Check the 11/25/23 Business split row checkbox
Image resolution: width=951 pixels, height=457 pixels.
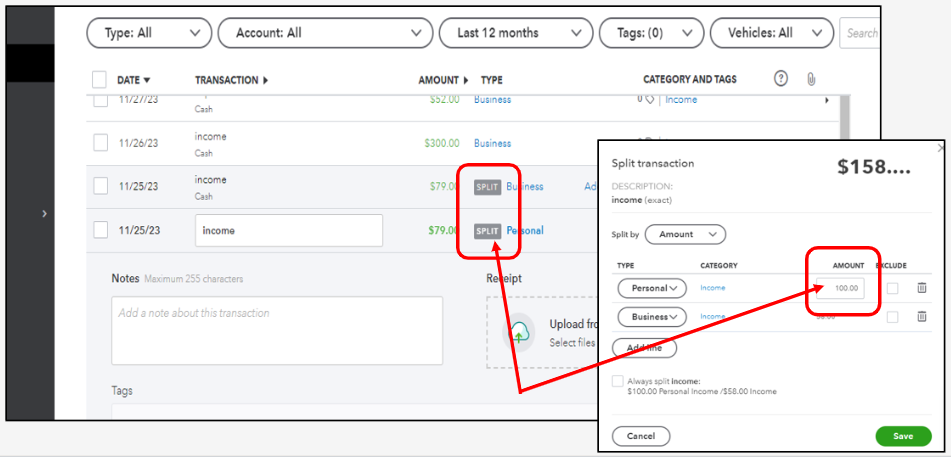pyautogui.click(x=100, y=186)
